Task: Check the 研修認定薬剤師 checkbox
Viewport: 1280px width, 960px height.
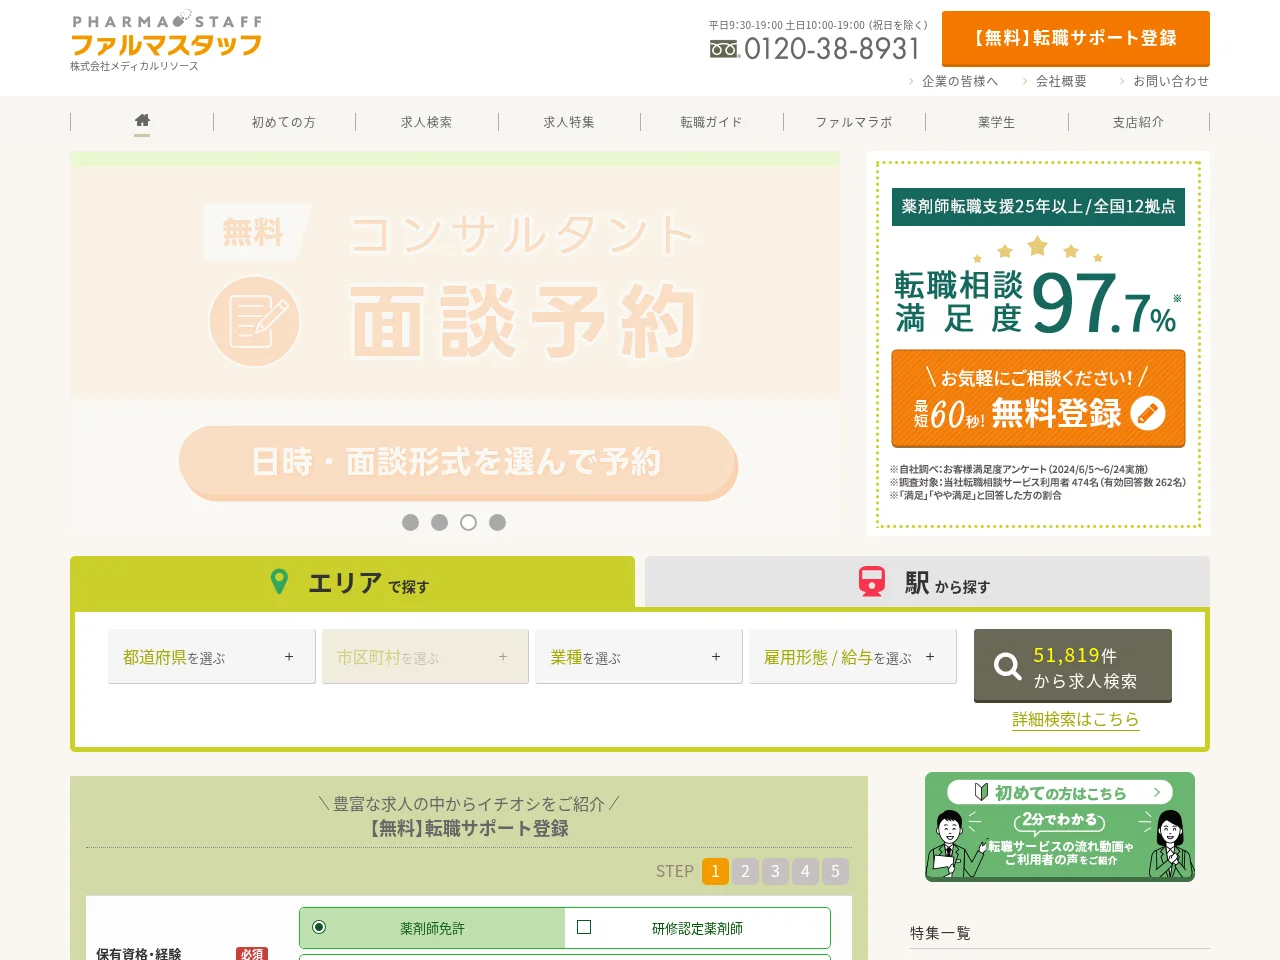Action: (x=584, y=927)
